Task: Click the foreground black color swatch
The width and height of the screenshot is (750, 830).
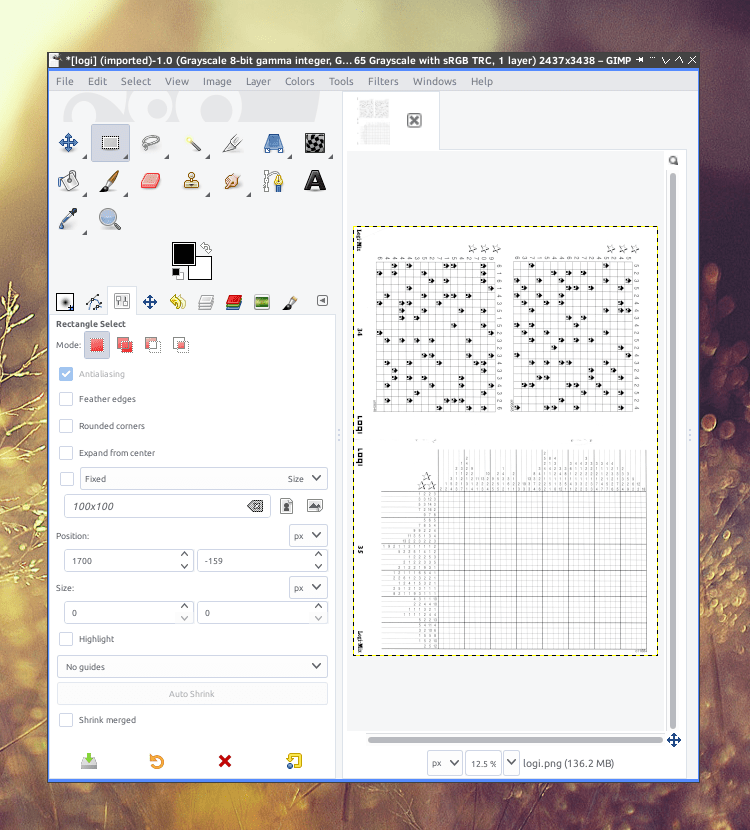Action: [183, 254]
